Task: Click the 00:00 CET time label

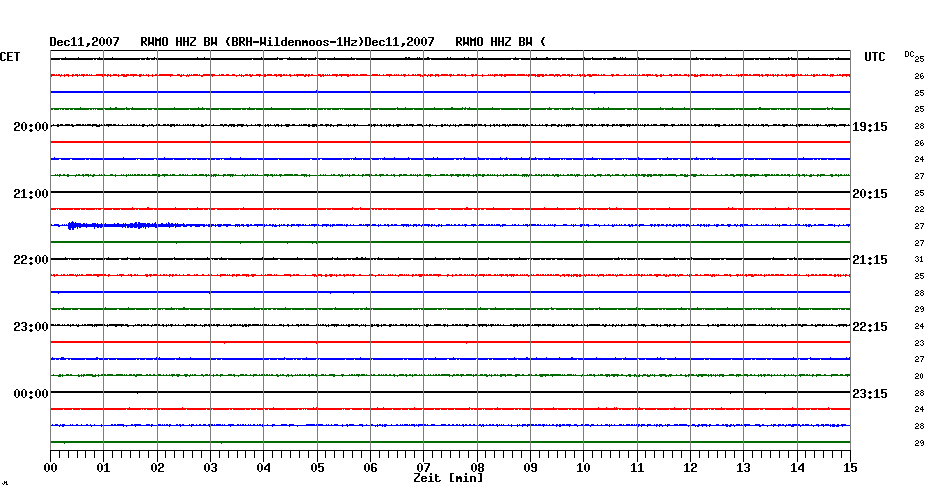Action: pos(31,394)
